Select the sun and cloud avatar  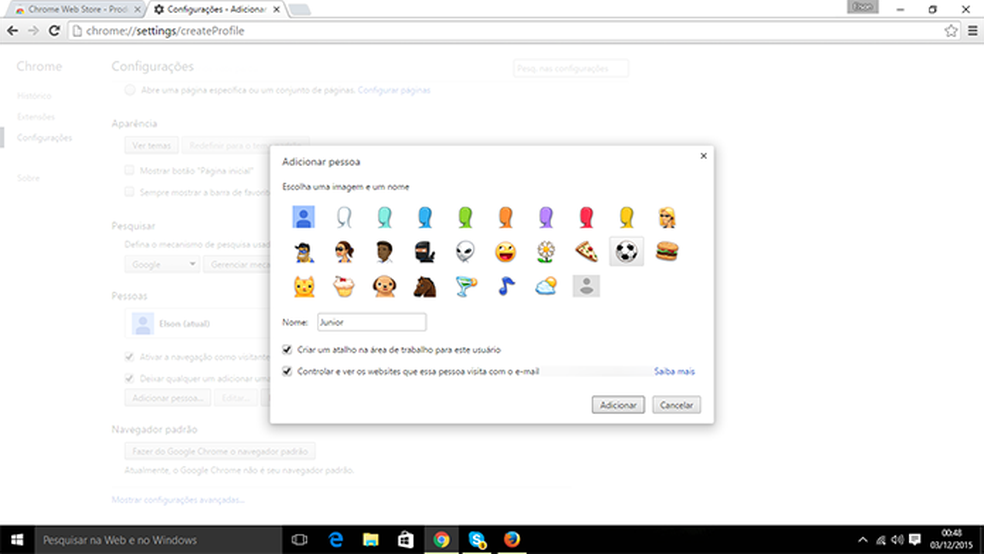coord(546,286)
